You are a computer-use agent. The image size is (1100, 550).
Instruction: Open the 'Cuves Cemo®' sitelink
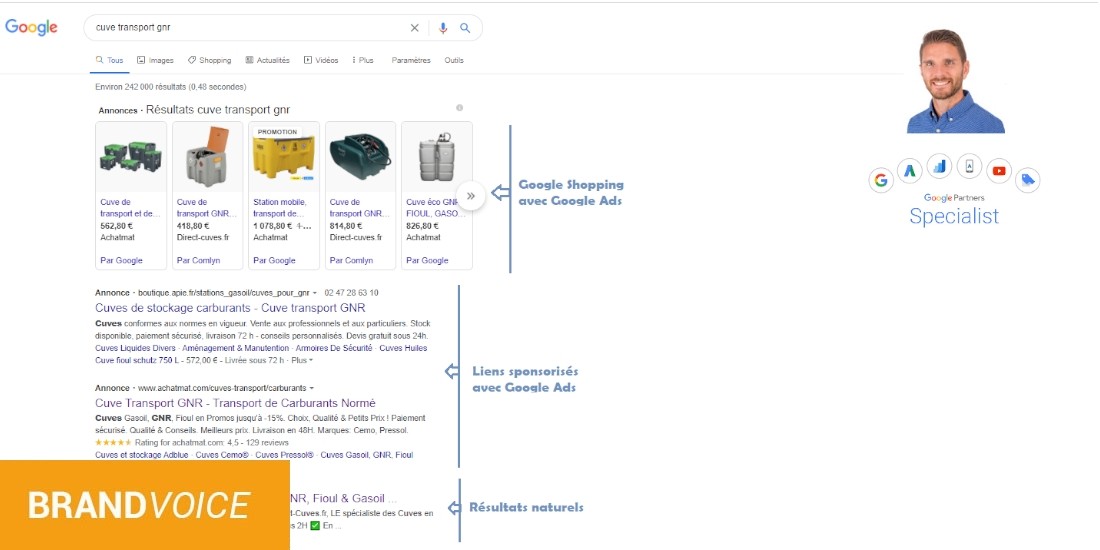pyautogui.click(x=222, y=455)
